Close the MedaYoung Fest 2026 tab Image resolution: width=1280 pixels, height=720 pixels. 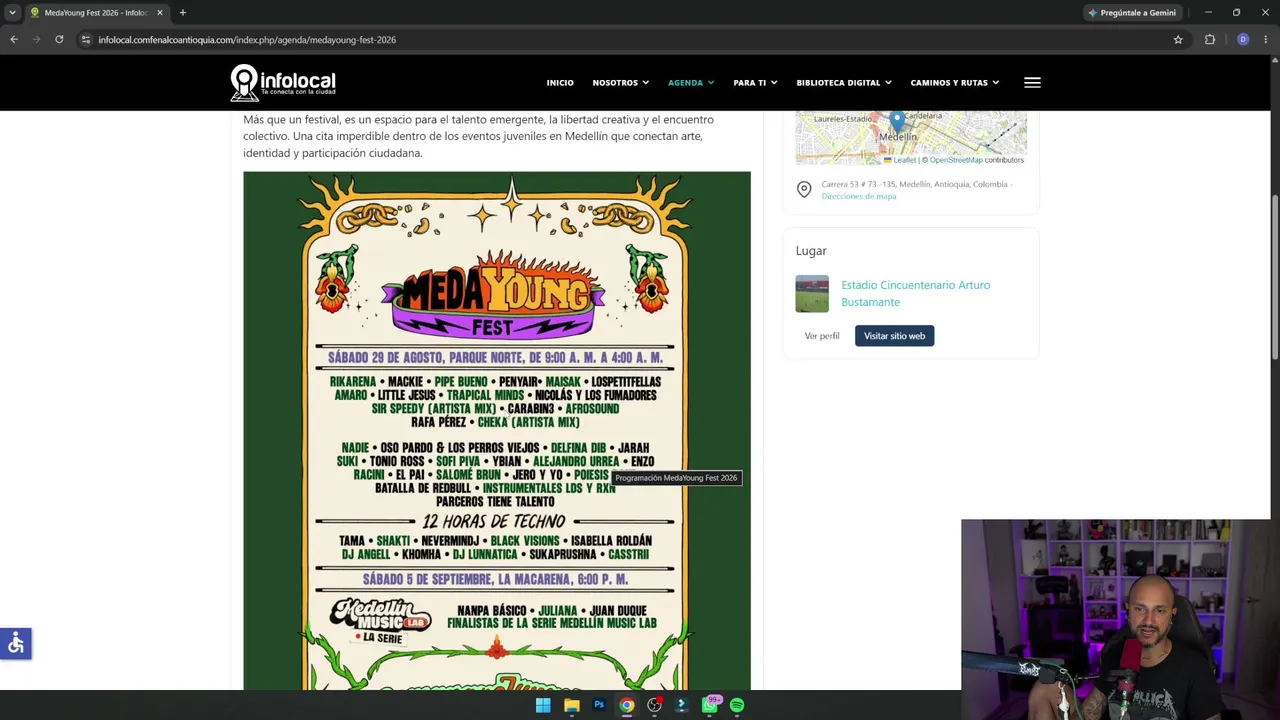[x=159, y=13]
